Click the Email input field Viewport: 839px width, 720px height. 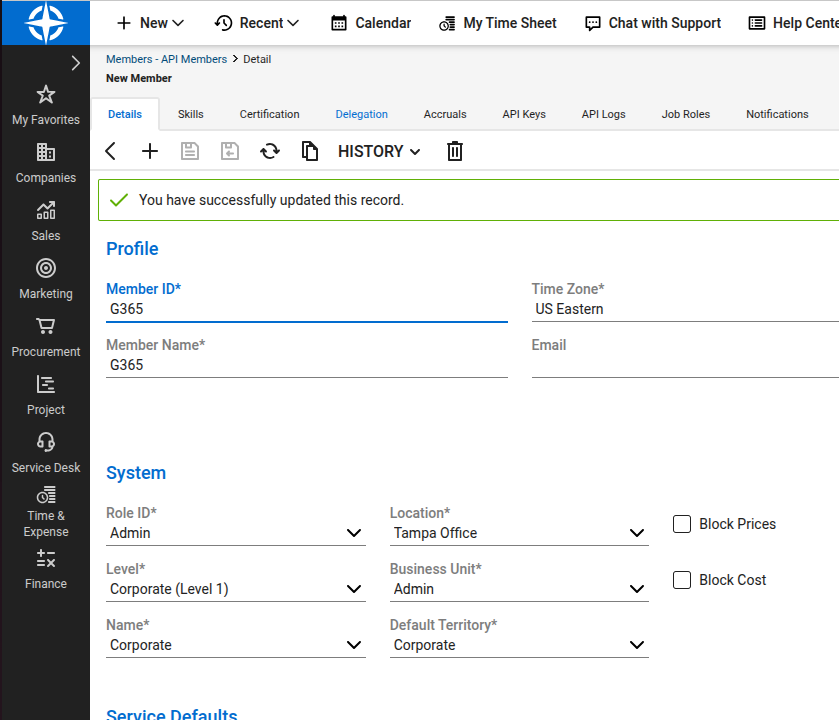[x=685, y=365]
